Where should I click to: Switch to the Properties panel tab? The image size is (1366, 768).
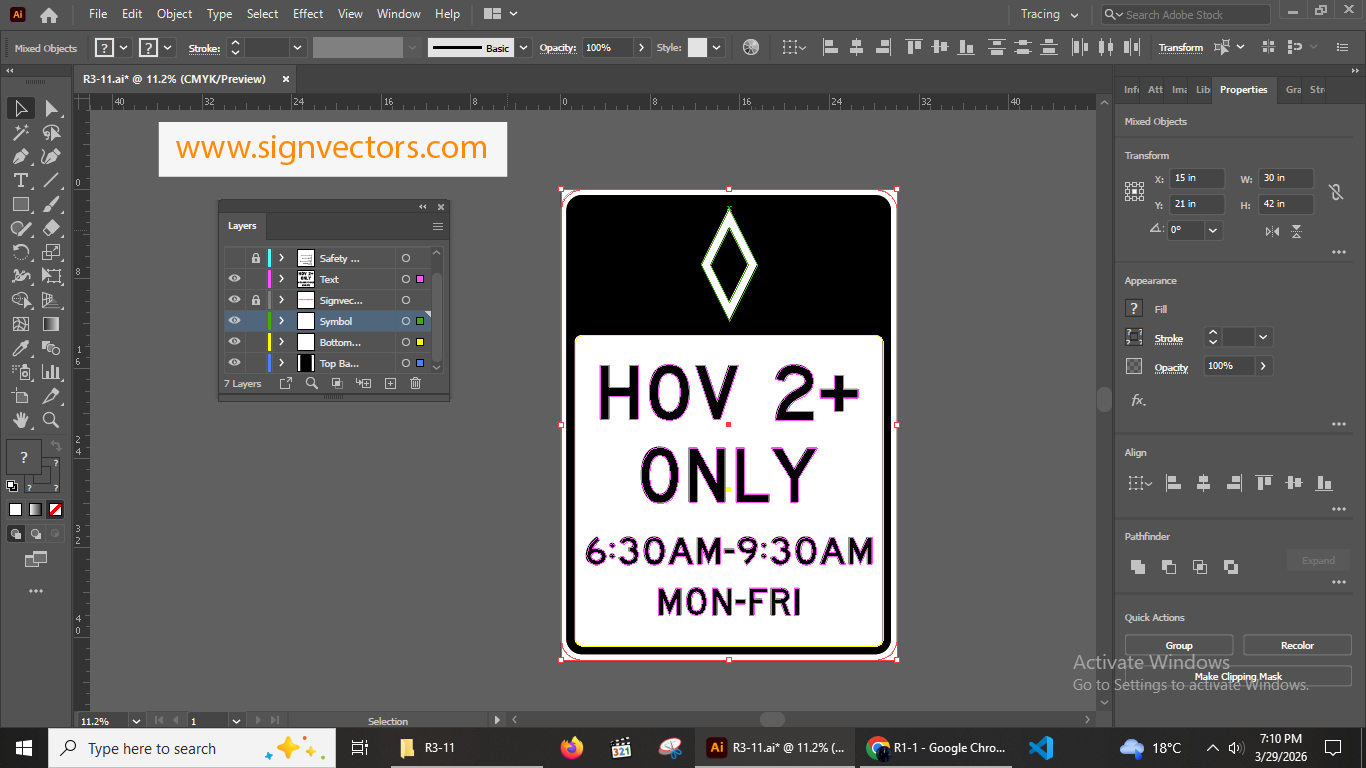[x=1243, y=89]
